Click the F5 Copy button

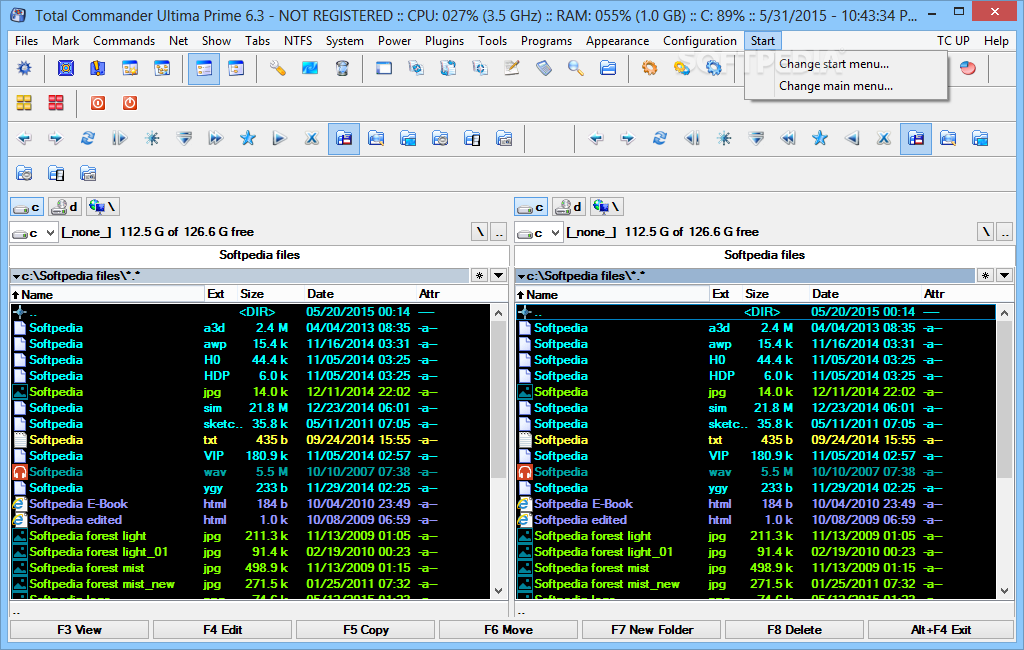coord(366,630)
